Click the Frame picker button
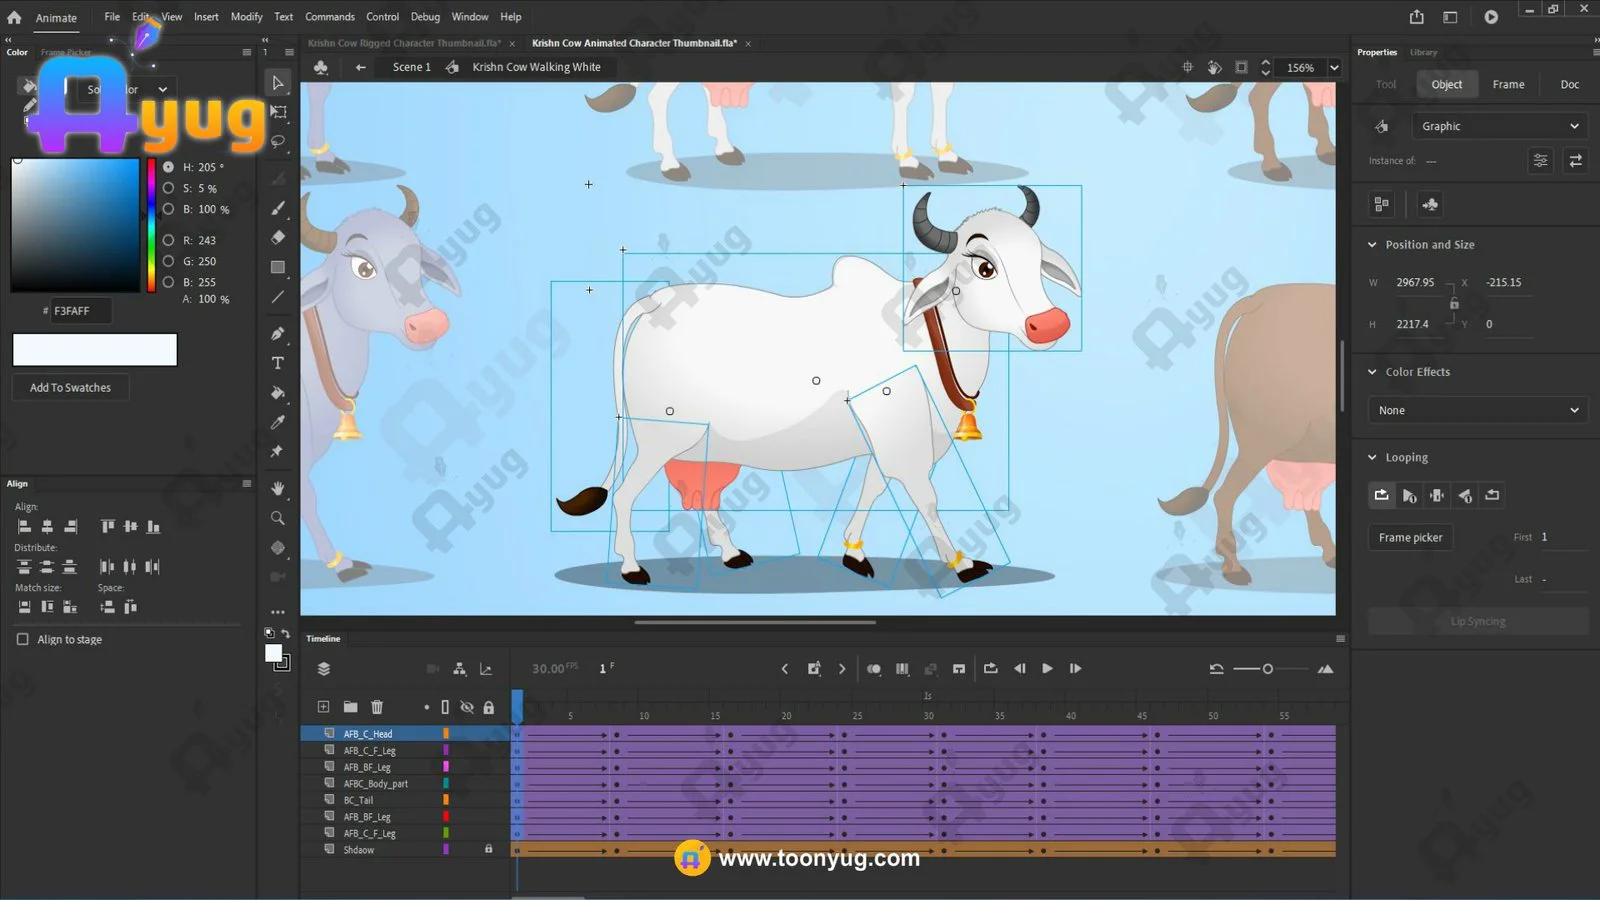 [x=1410, y=537]
